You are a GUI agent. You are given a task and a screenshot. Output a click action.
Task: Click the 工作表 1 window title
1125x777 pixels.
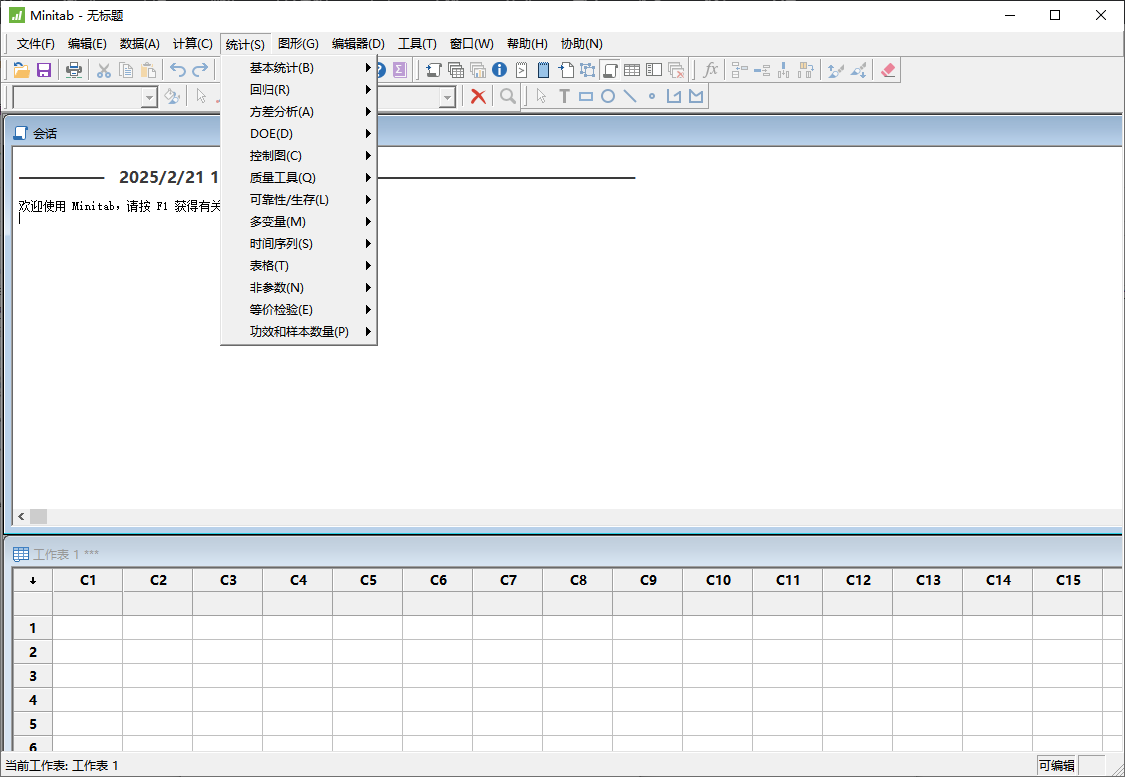click(66, 554)
